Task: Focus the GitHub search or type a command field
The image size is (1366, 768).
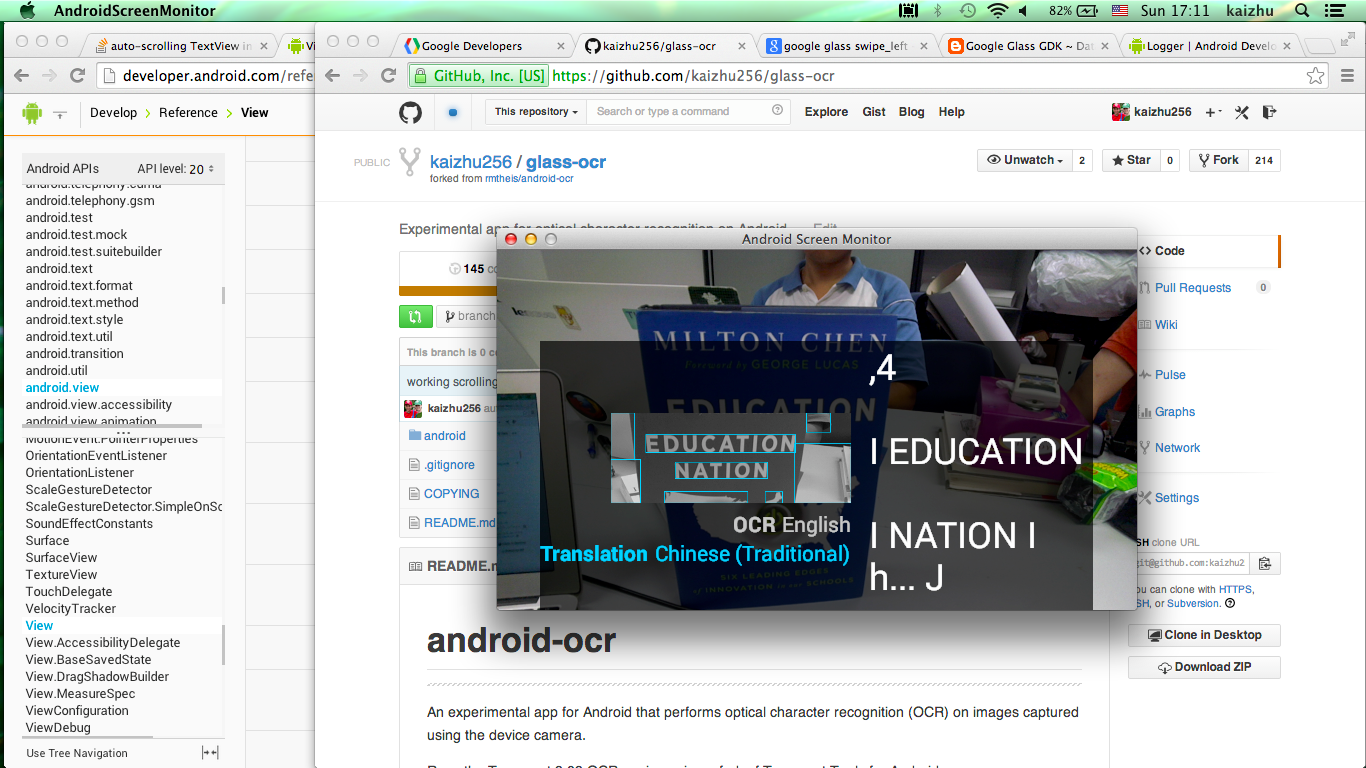Action: point(688,111)
